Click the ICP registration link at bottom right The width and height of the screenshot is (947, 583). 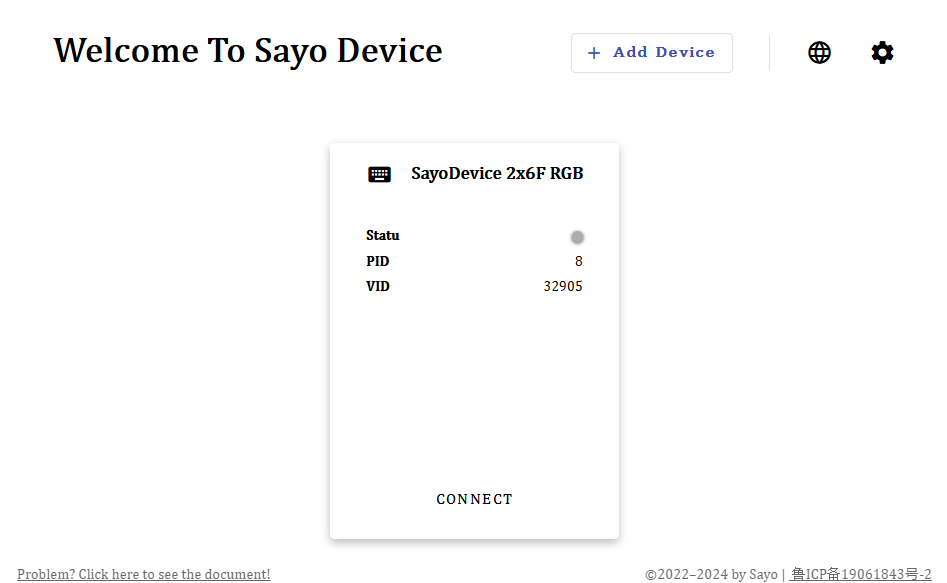863,574
